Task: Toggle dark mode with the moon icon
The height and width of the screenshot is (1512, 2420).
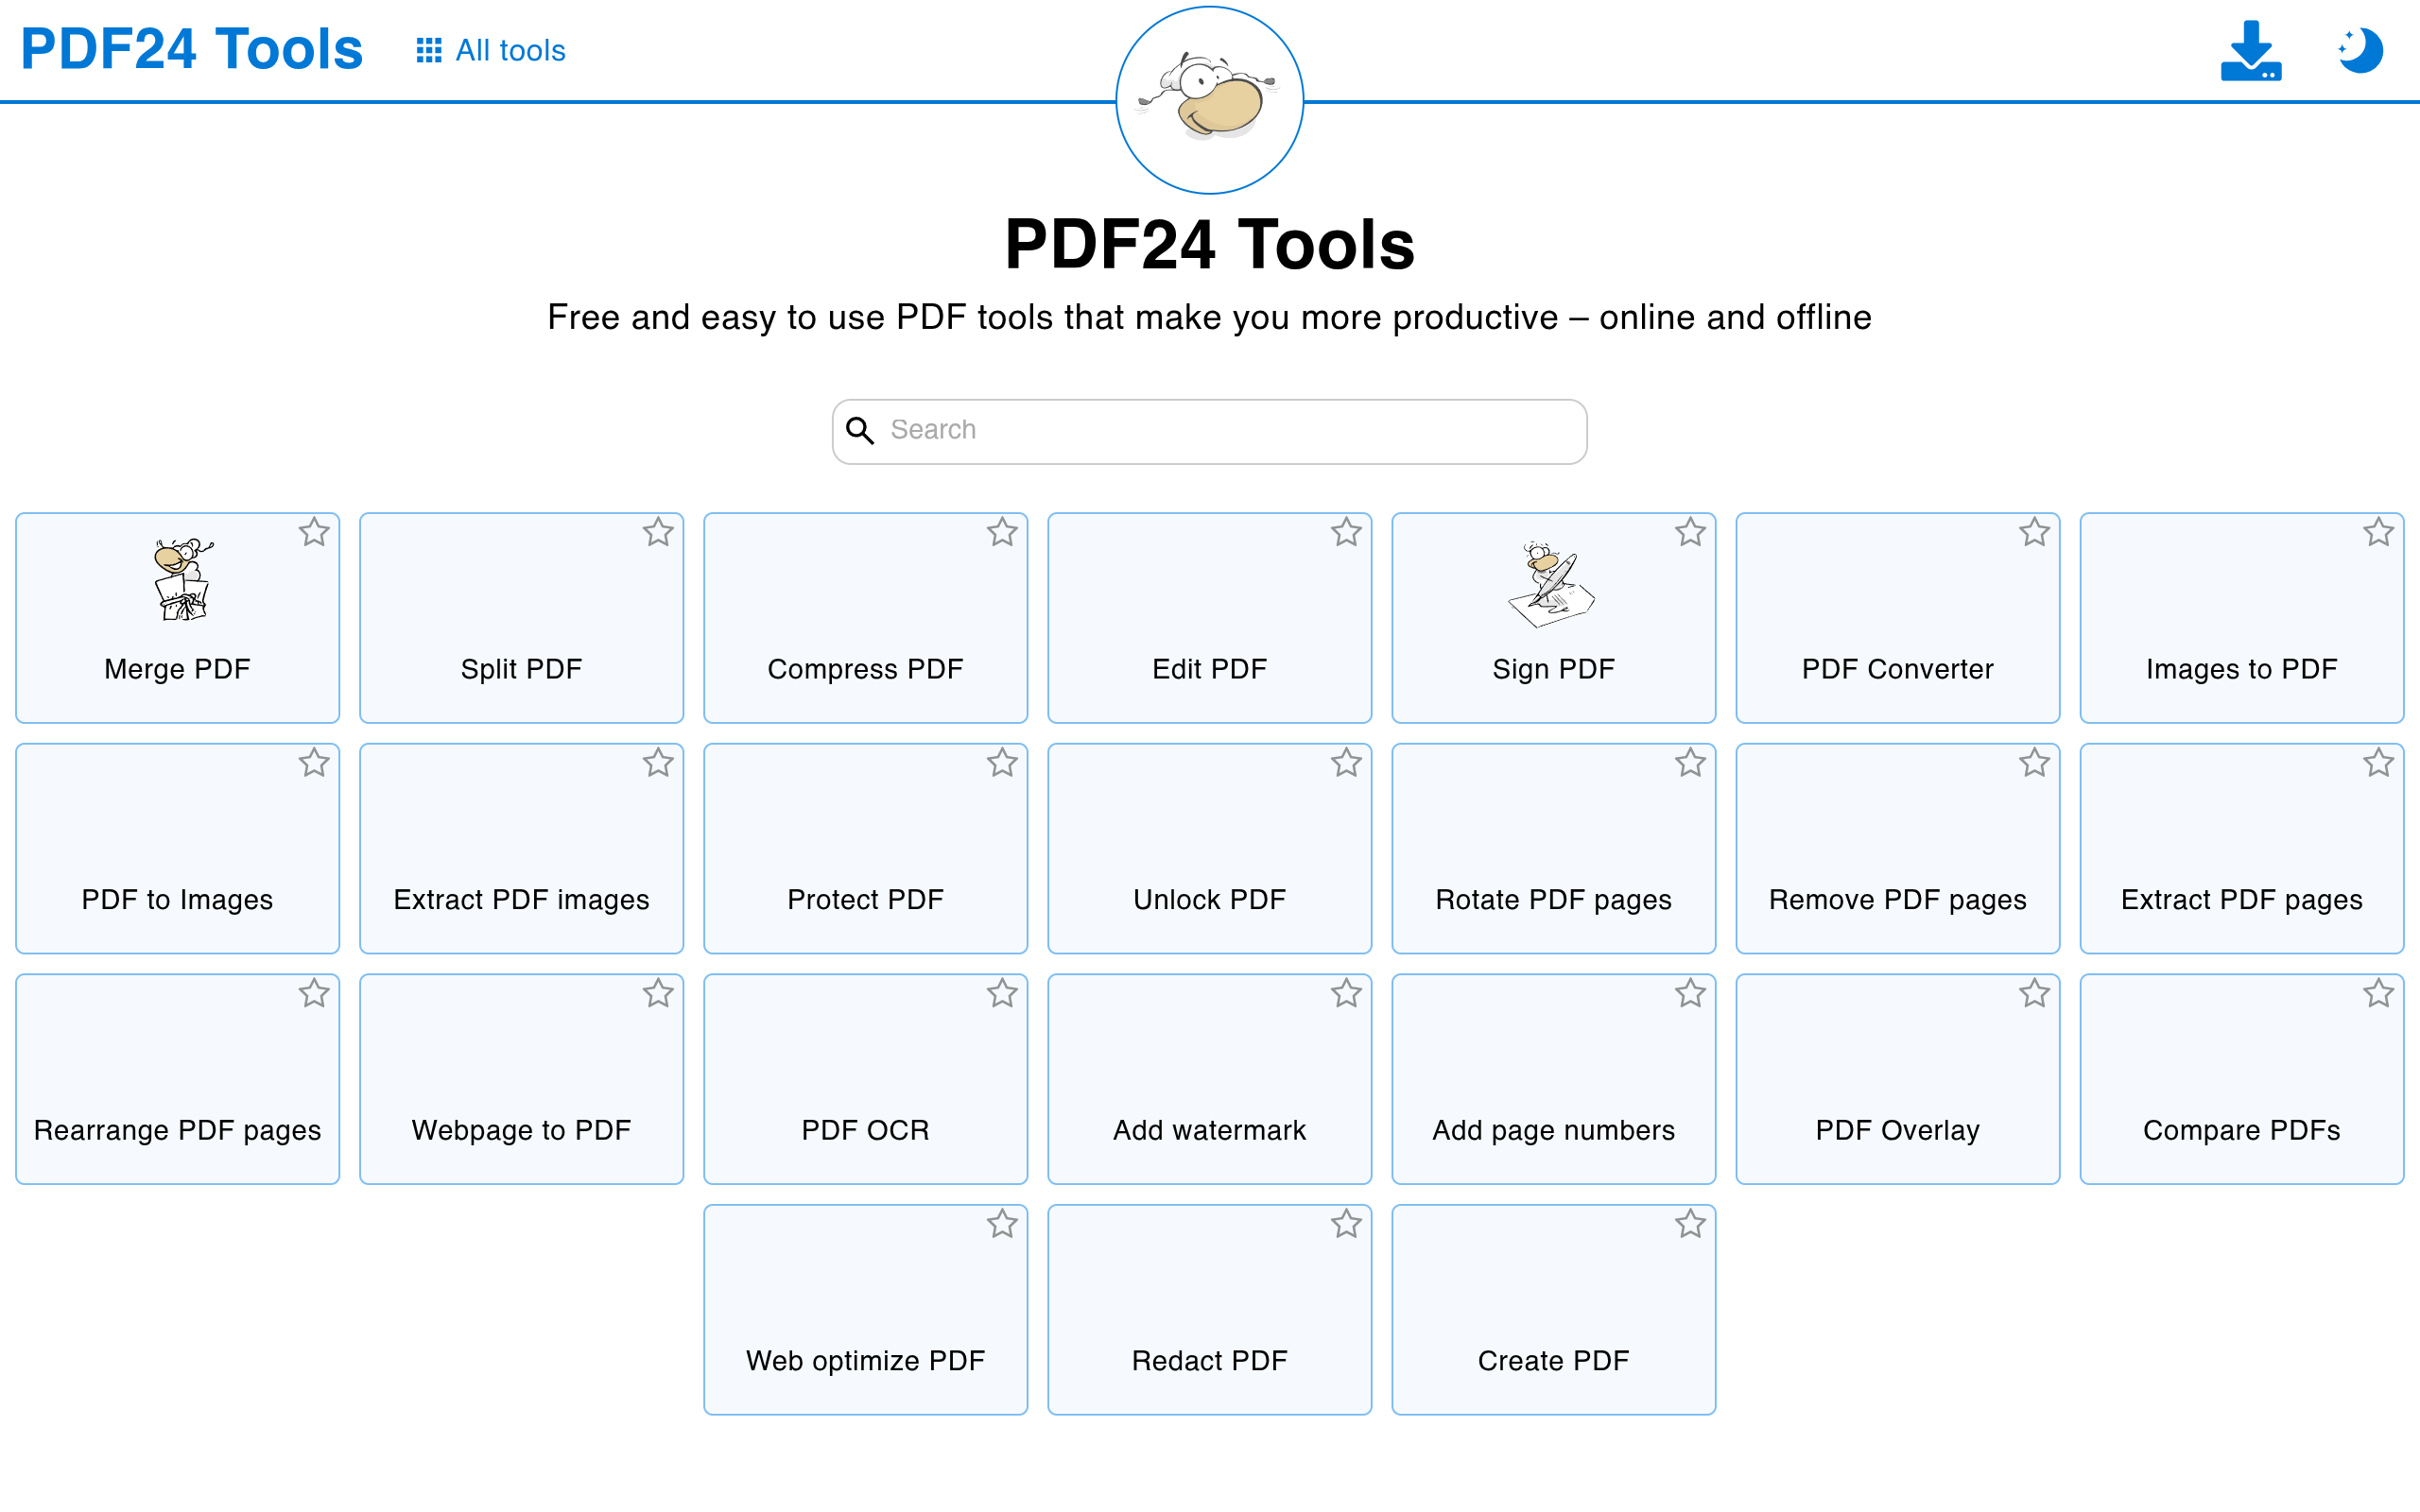Action: pos(2361,51)
